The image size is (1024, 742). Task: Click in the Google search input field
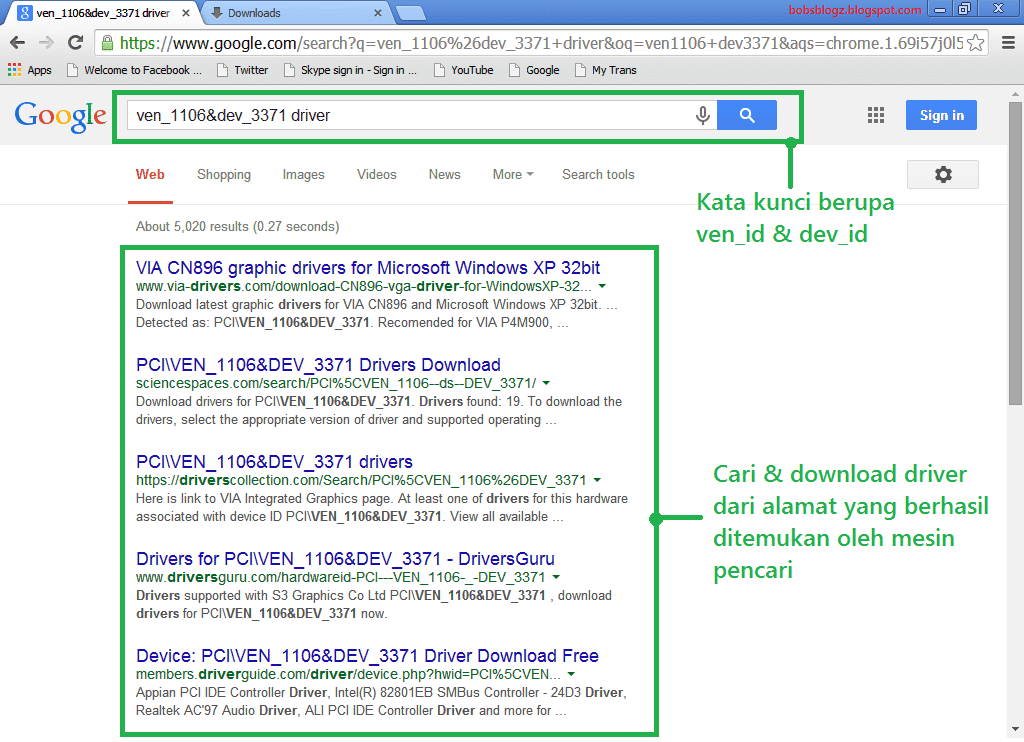410,115
